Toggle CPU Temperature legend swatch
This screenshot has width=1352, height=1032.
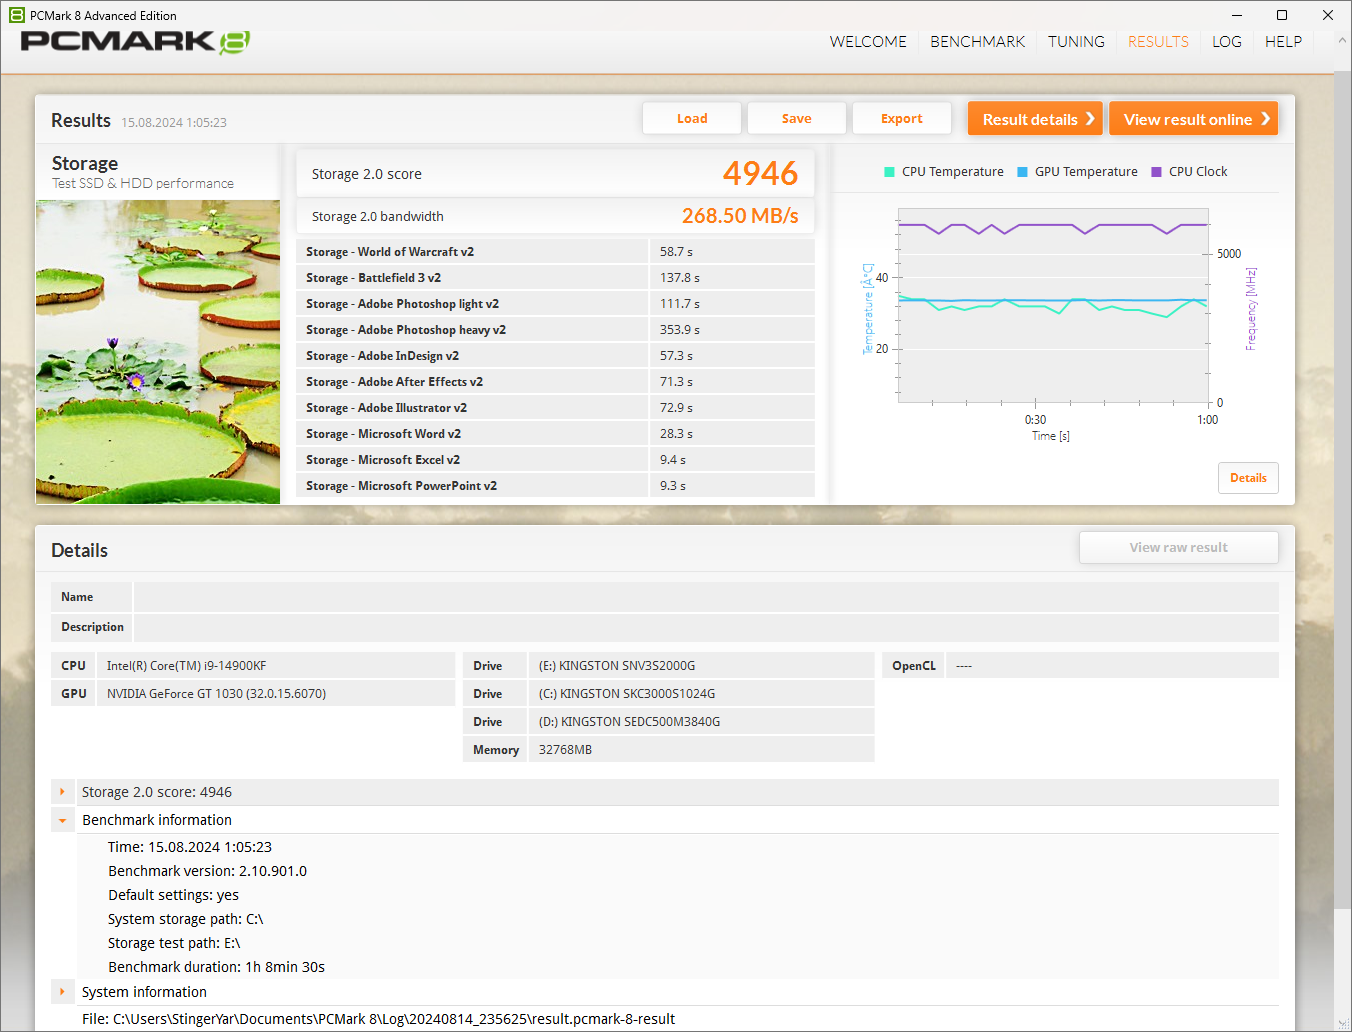pyautogui.click(x=889, y=172)
